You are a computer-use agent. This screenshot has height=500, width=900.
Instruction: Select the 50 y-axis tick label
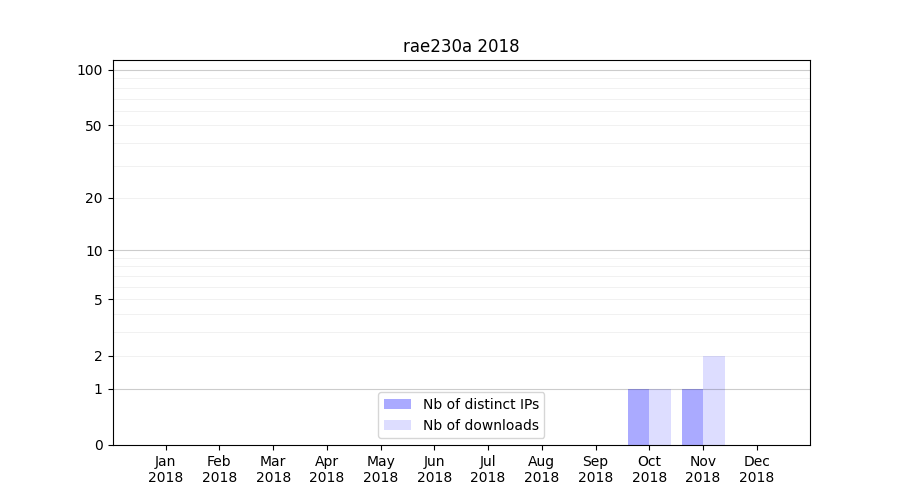(93, 126)
